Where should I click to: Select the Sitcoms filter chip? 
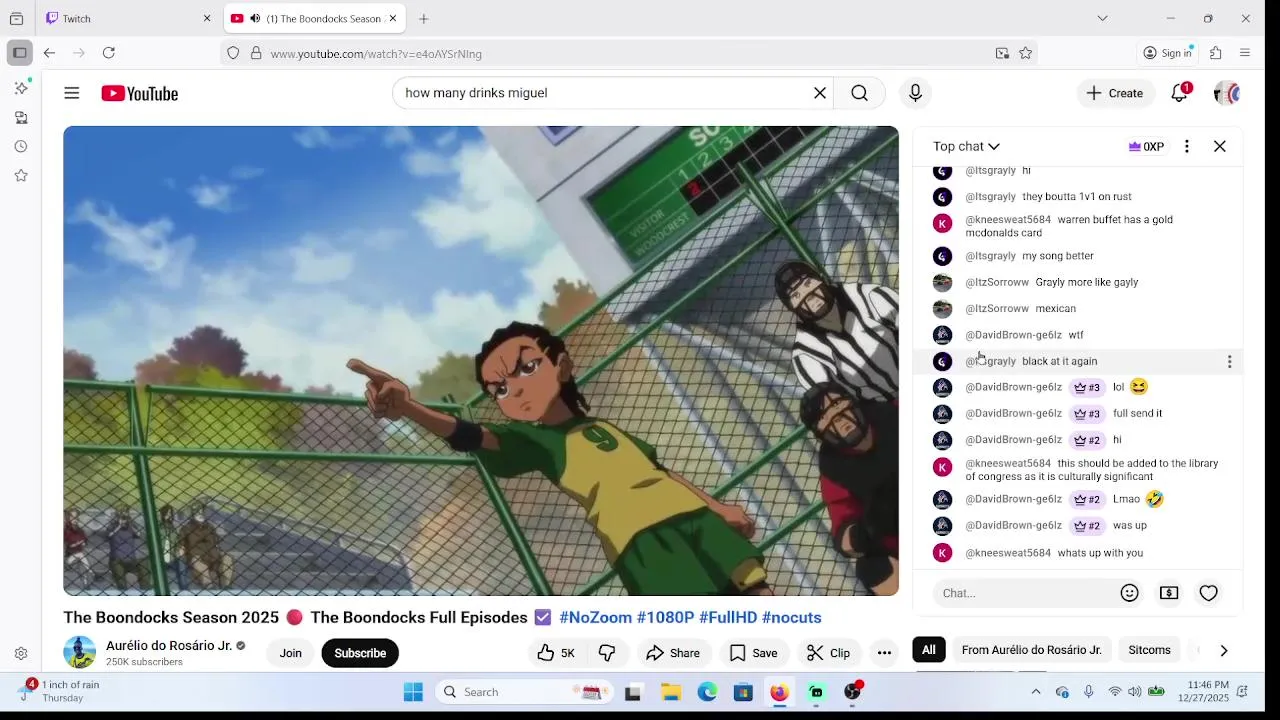(x=1149, y=650)
